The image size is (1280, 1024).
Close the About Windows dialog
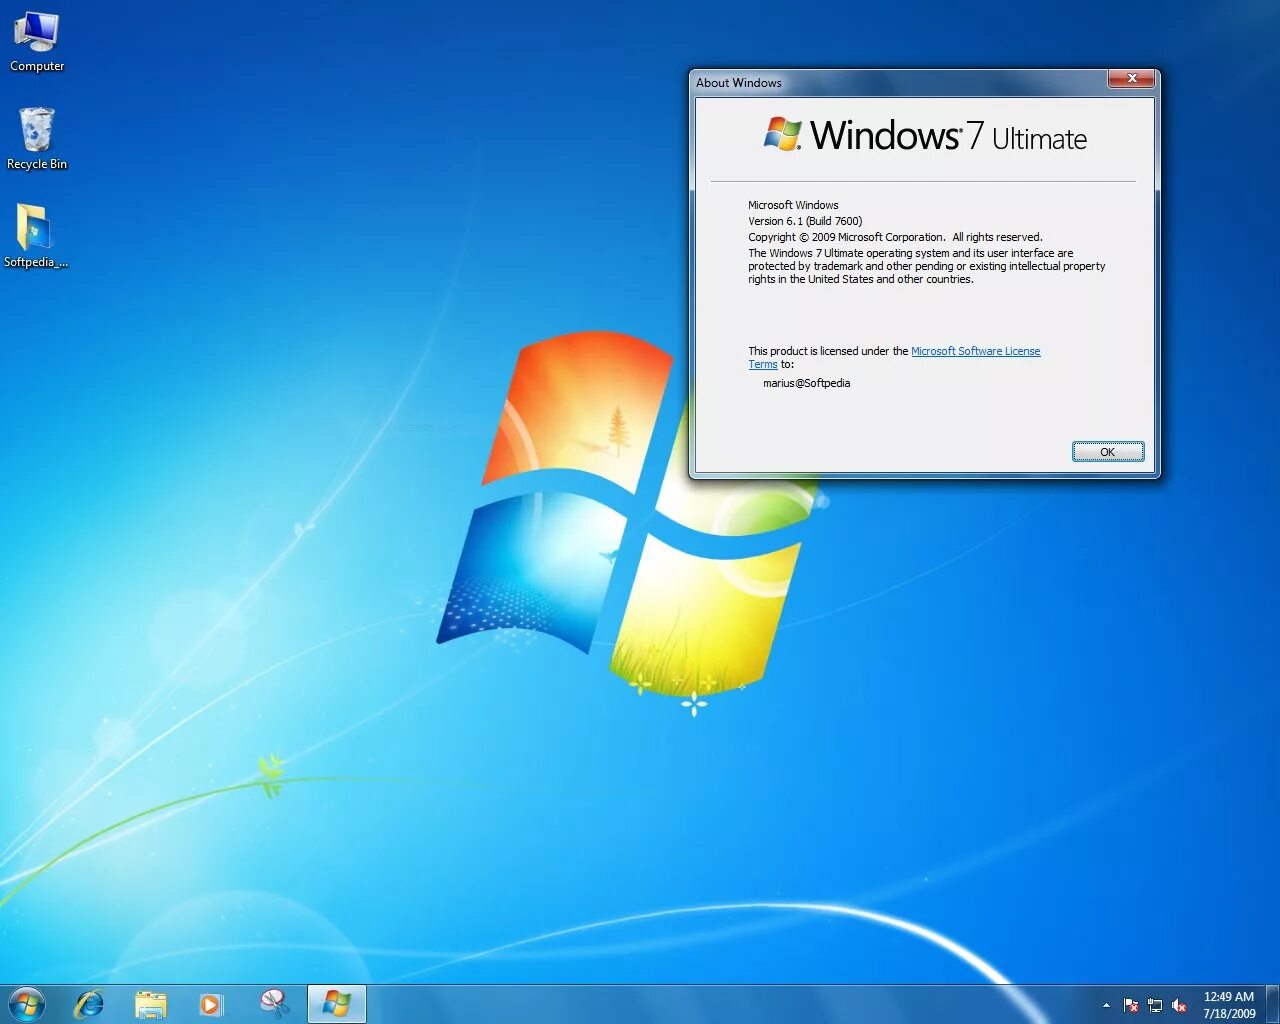(1132, 79)
